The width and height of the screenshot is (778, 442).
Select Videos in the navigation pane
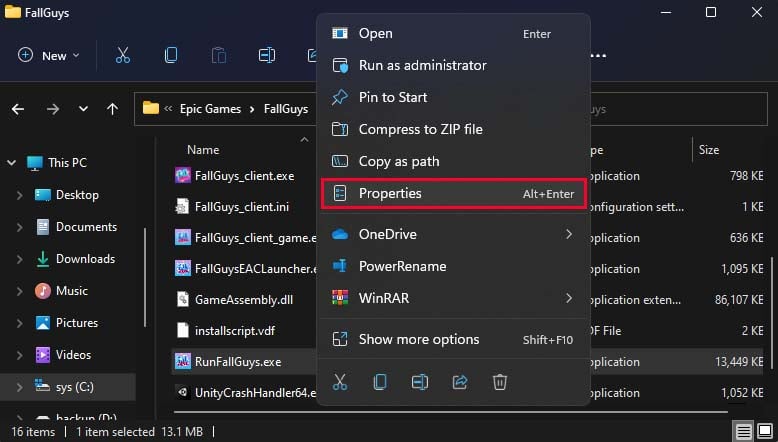[73, 355]
